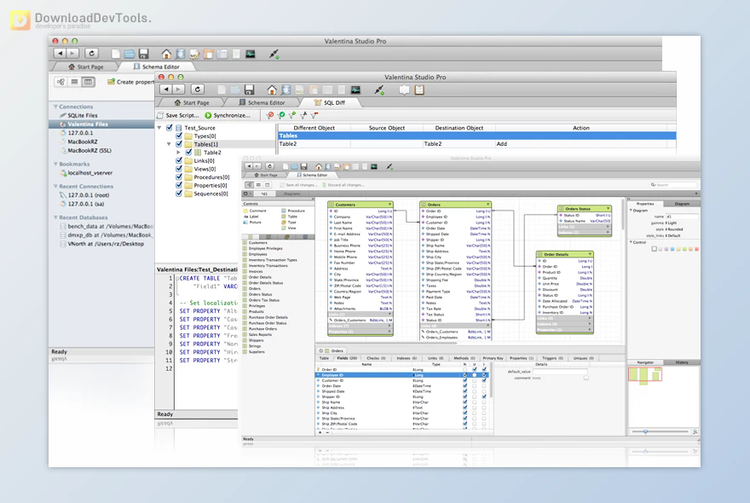Click the Save disk icon in the SQL Diff window toolbar
Image resolution: width=750 pixels, height=503 pixels.
tap(249, 89)
